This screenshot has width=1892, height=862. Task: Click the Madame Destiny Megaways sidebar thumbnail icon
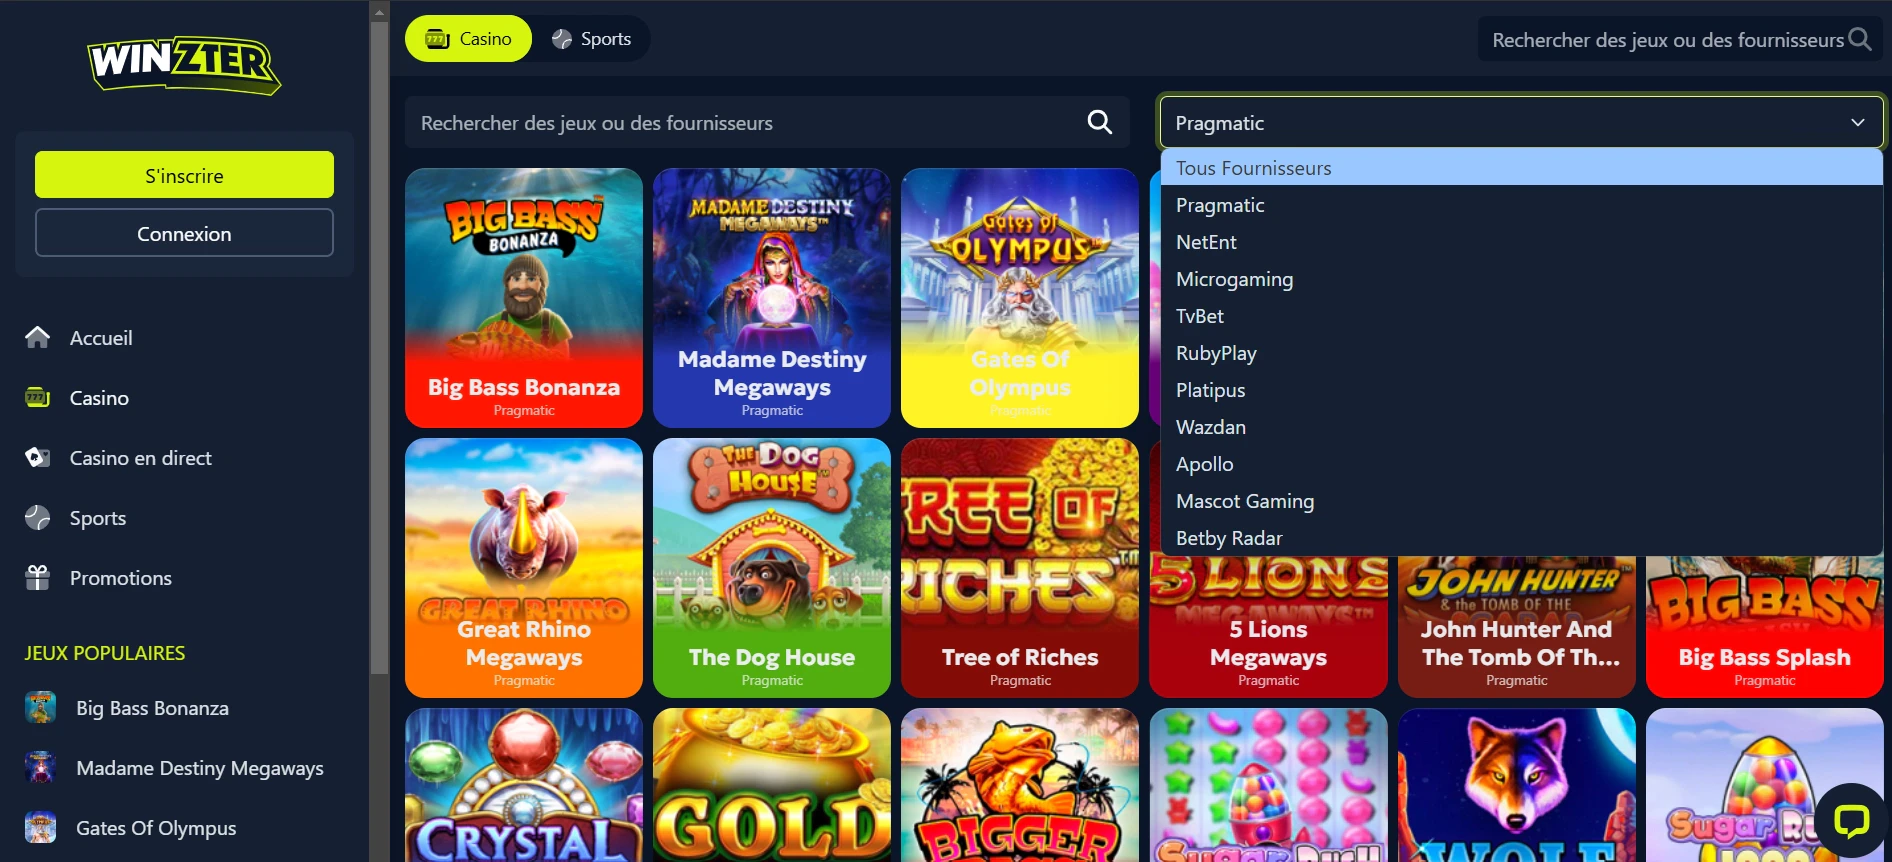[x=40, y=768]
